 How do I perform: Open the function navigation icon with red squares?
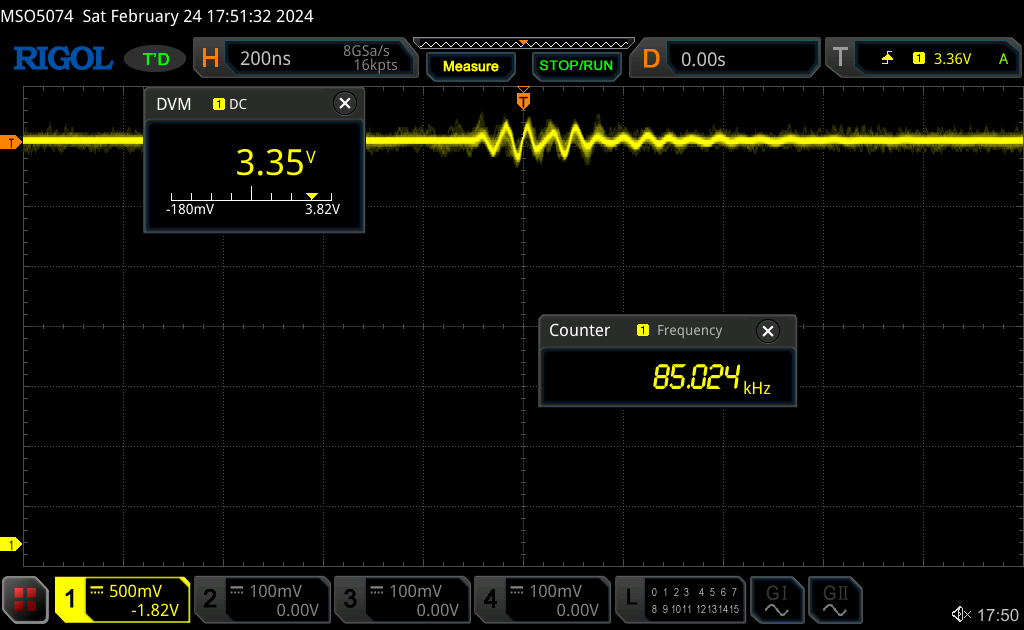(25, 599)
